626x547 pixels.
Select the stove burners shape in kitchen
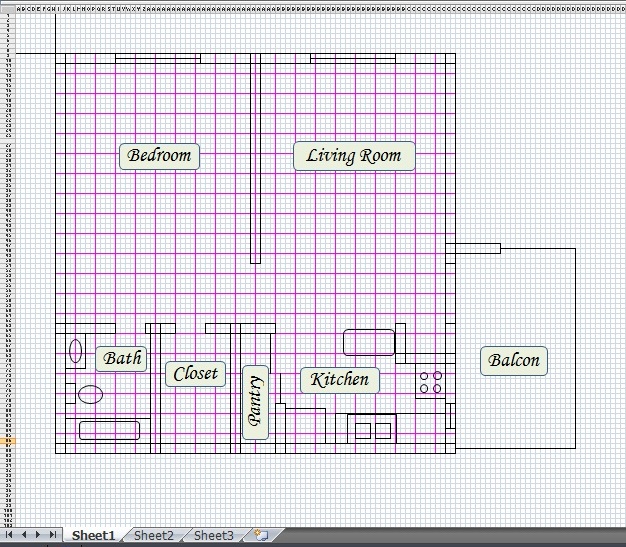[431, 382]
